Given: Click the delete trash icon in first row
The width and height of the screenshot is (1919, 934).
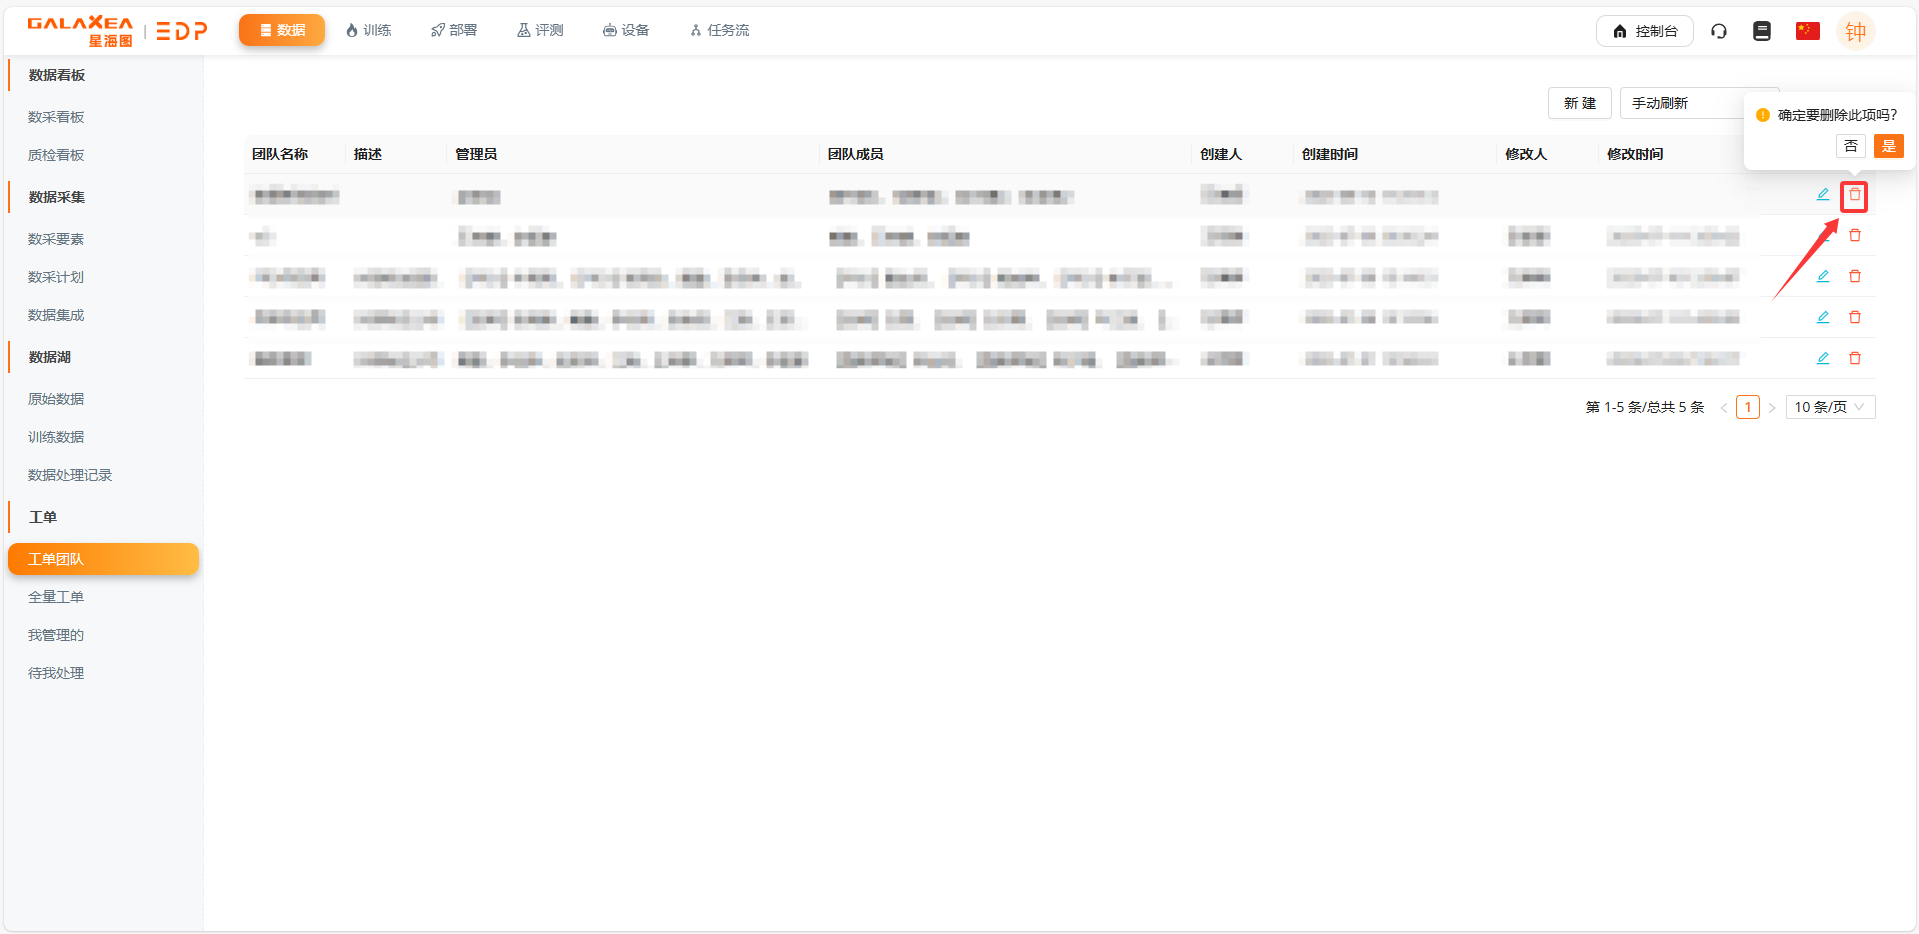Looking at the screenshot, I should pos(1854,195).
